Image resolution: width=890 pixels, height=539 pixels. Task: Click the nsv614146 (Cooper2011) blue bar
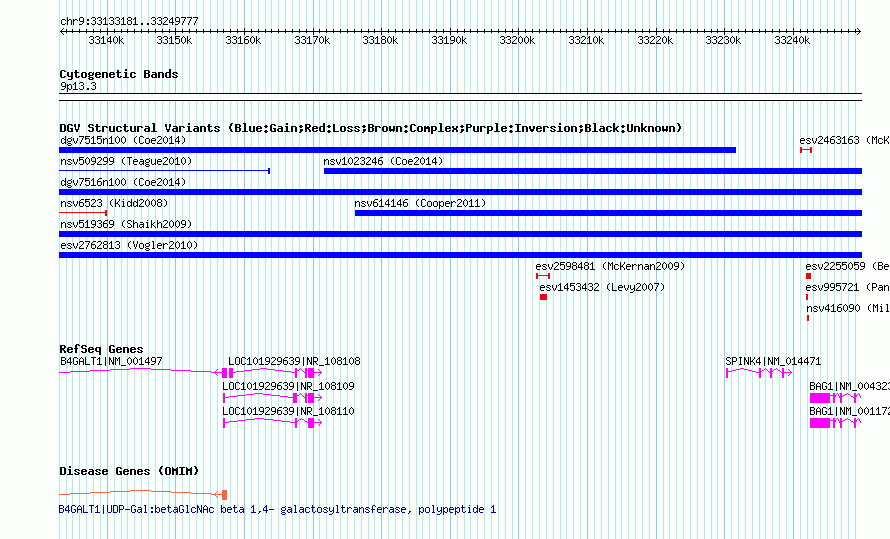pos(608,213)
